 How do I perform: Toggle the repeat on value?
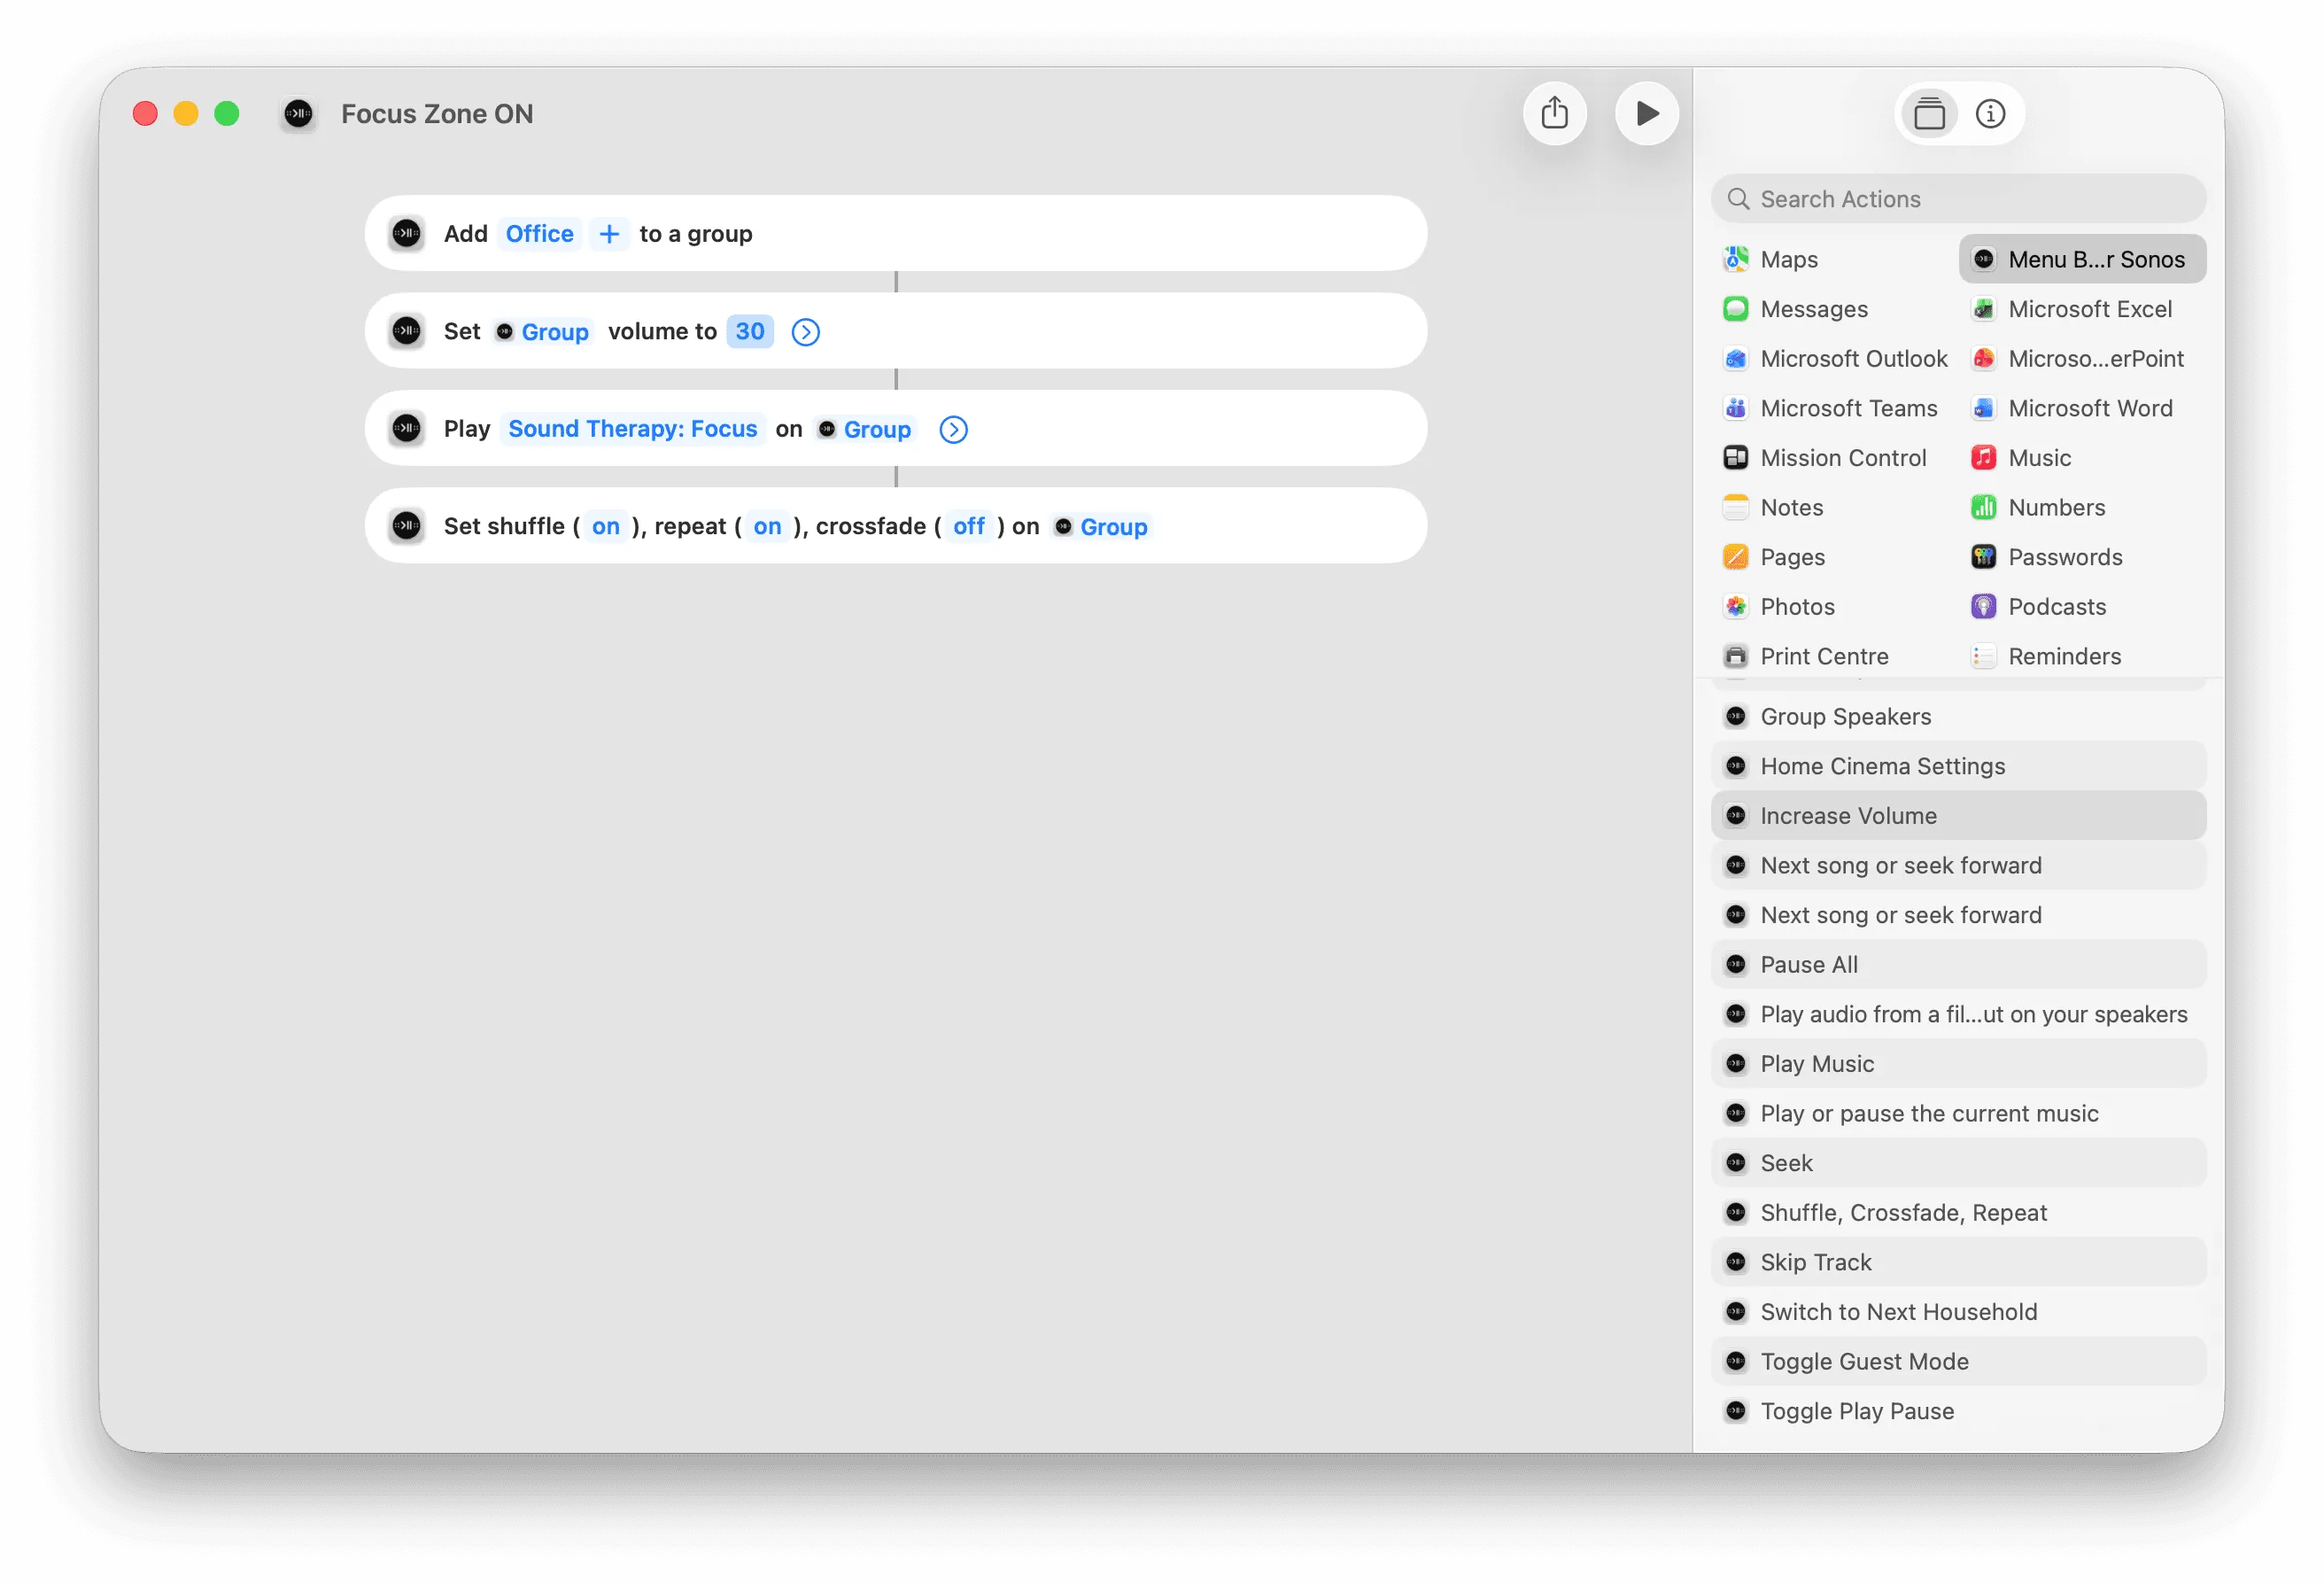tap(767, 526)
